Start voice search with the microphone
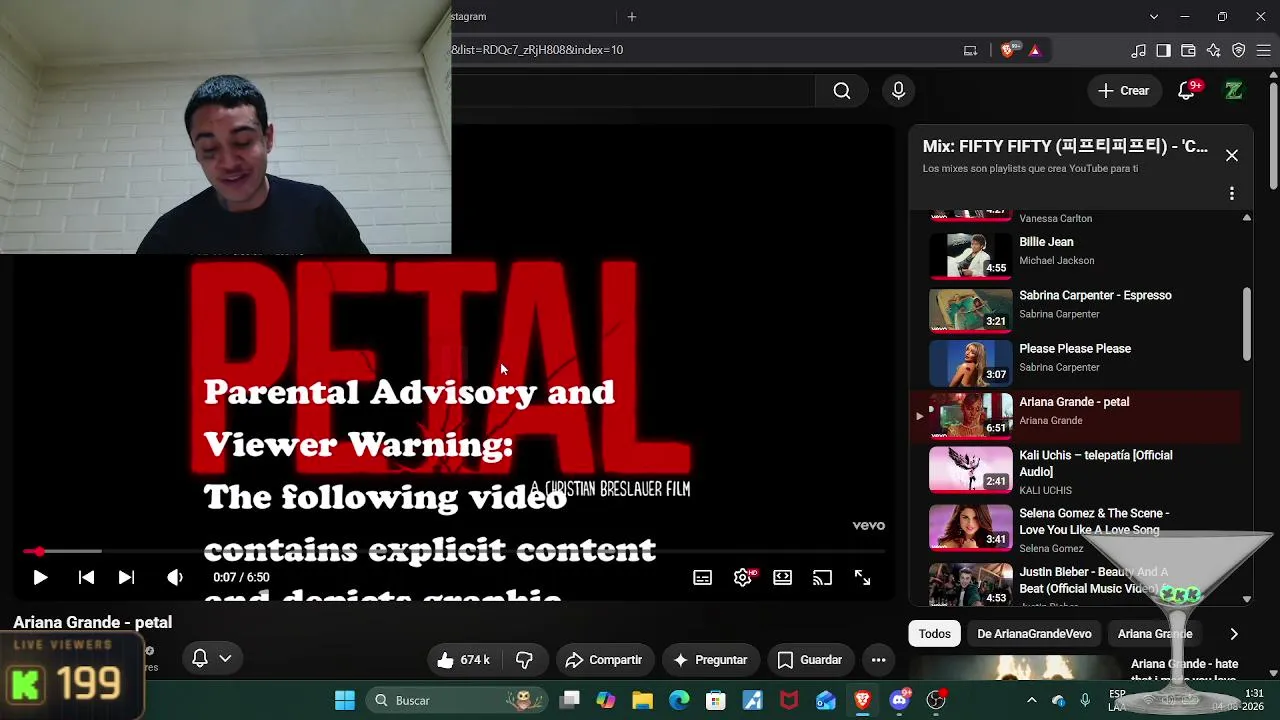This screenshot has width=1280, height=720. tap(898, 91)
